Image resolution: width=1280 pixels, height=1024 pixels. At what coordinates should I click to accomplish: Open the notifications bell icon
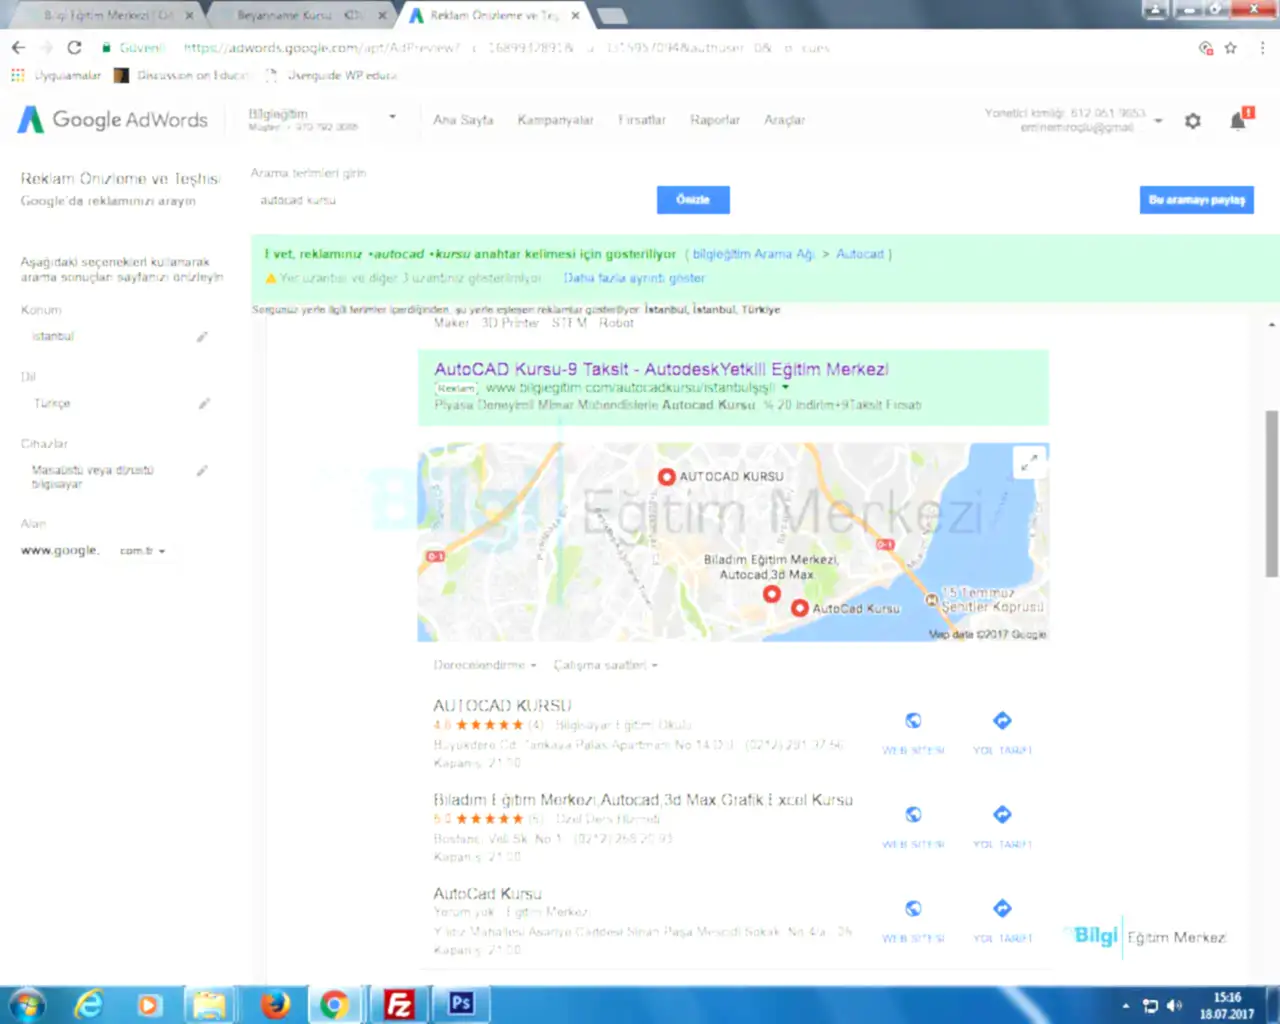coord(1238,121)
